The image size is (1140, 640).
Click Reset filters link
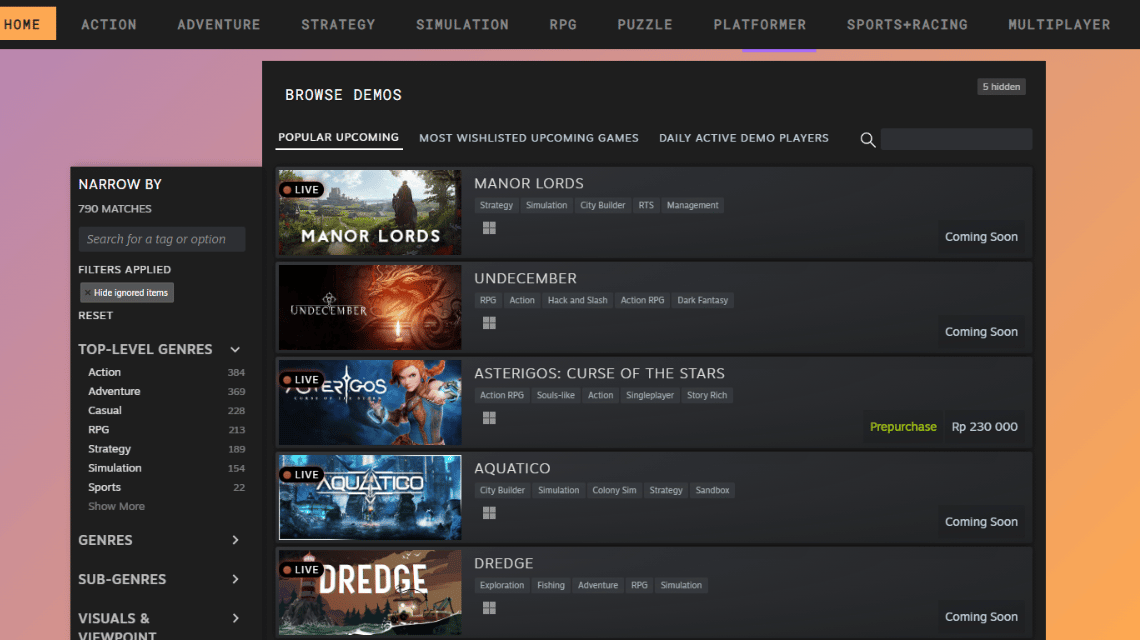(x=95, y=316)
